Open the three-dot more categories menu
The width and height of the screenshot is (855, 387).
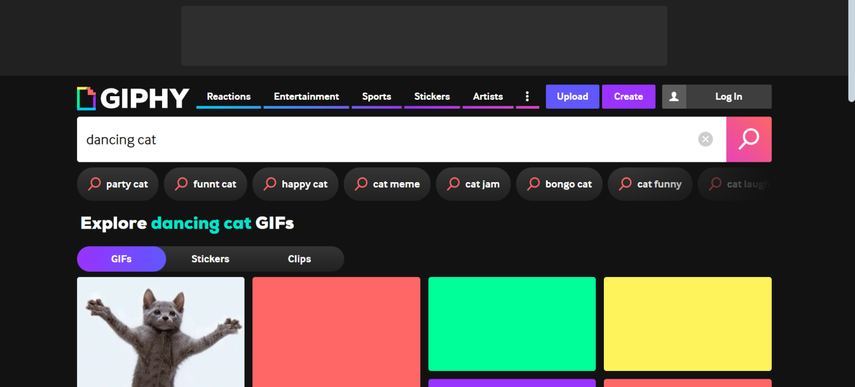pyautogui.click(x=527, y=96)
